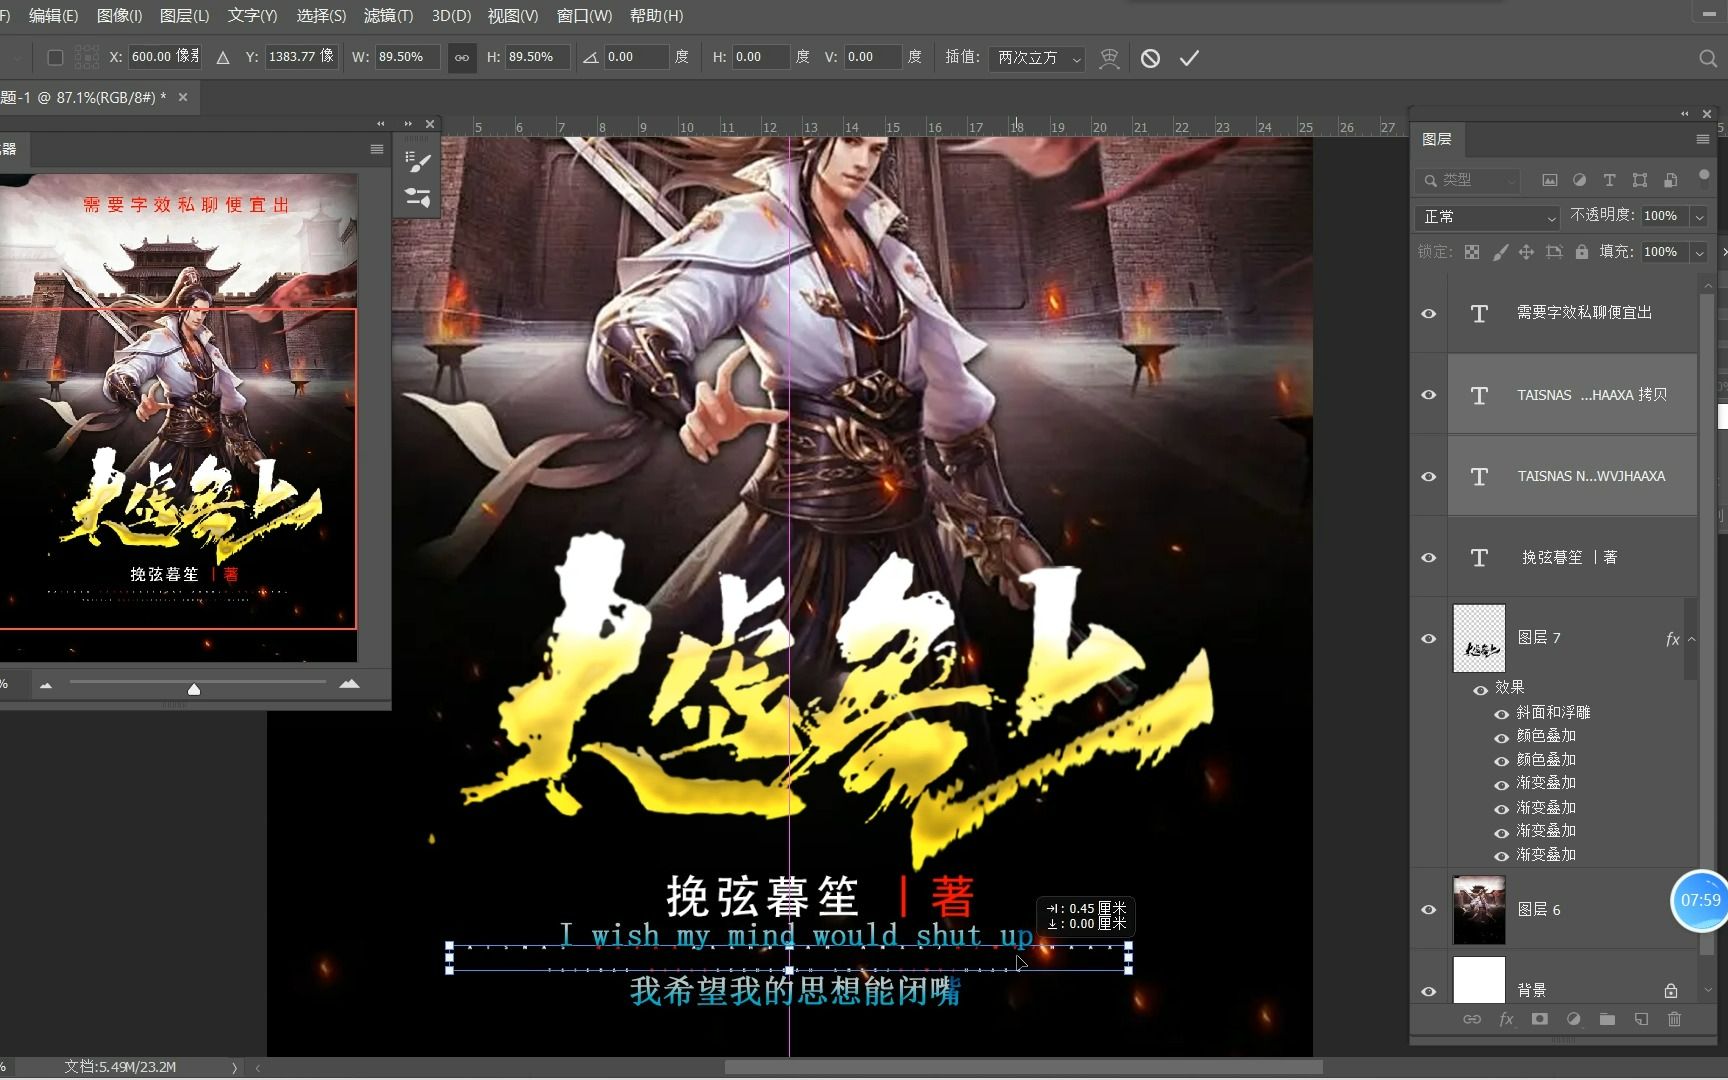The height and width of the screenshot is (1080, 1728).
Task: Hide the 斜面和浮雕 effect
Action: (1501, 714)
